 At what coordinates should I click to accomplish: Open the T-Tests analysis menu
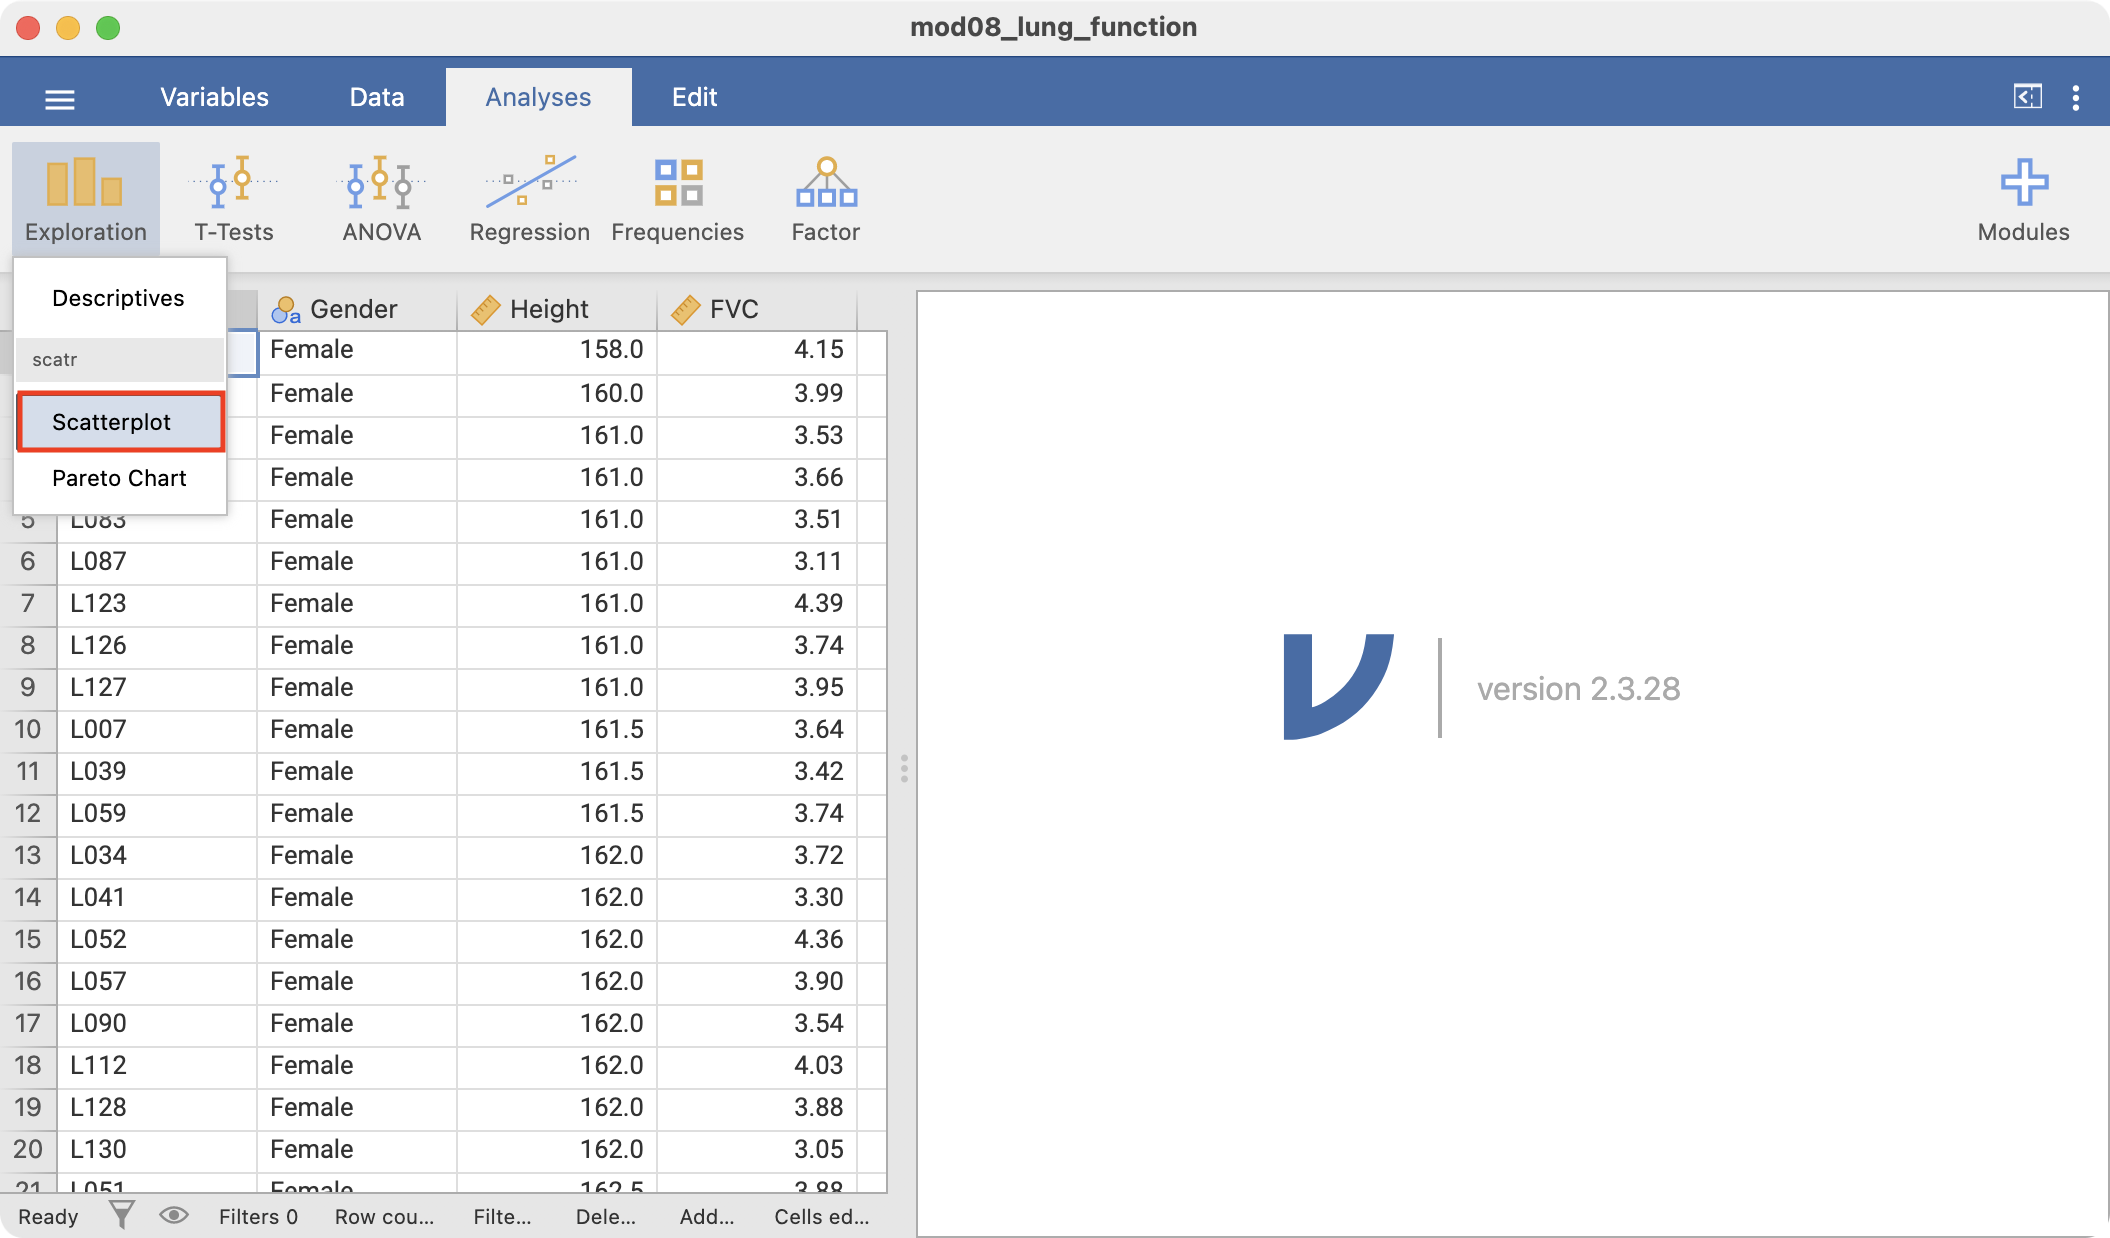(x=233, y=200)
